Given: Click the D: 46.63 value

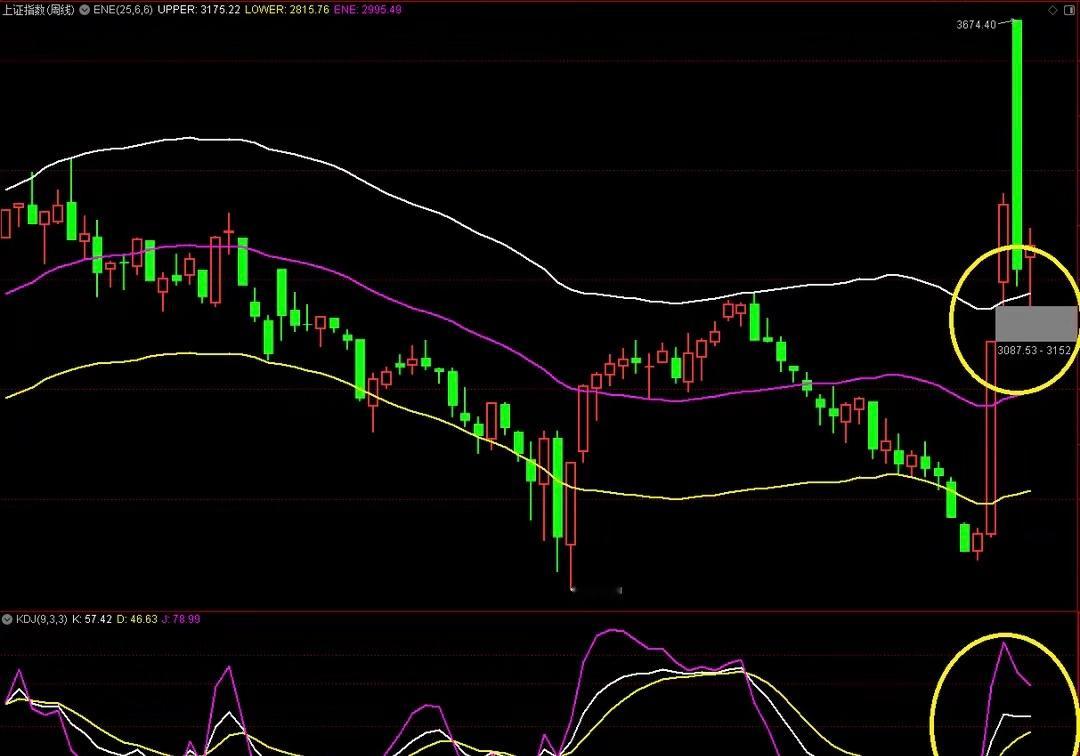Looking at the screenshot, I should point(137,619).
